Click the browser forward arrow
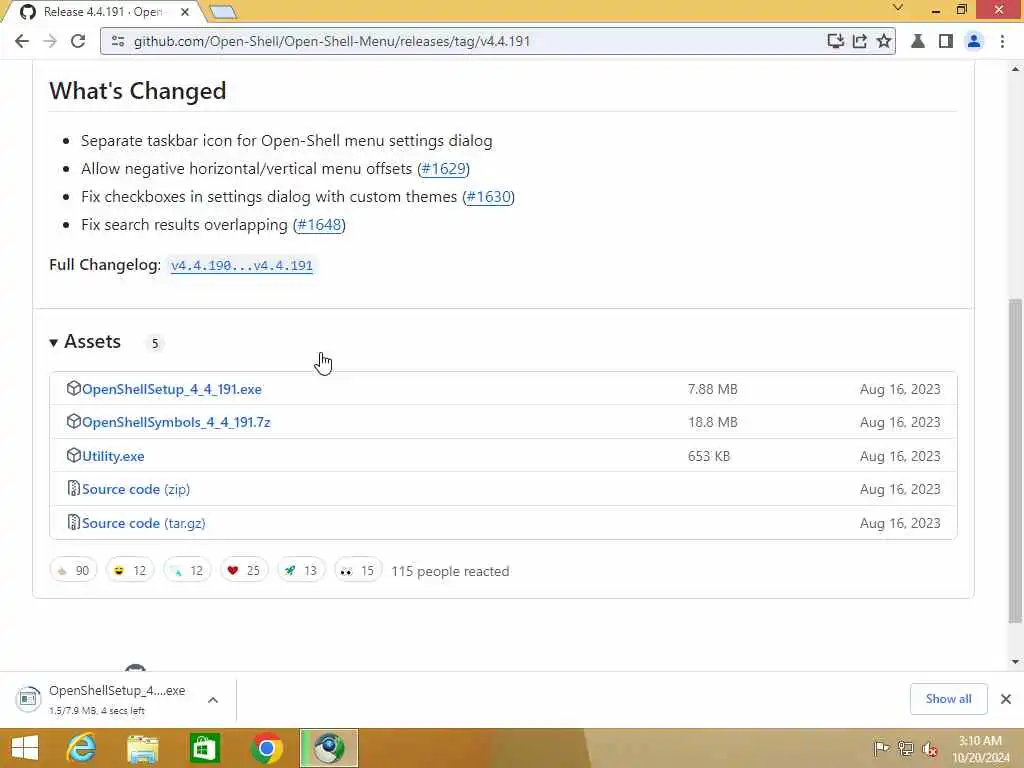1024x768 pixels. click(x=50, y=41)
